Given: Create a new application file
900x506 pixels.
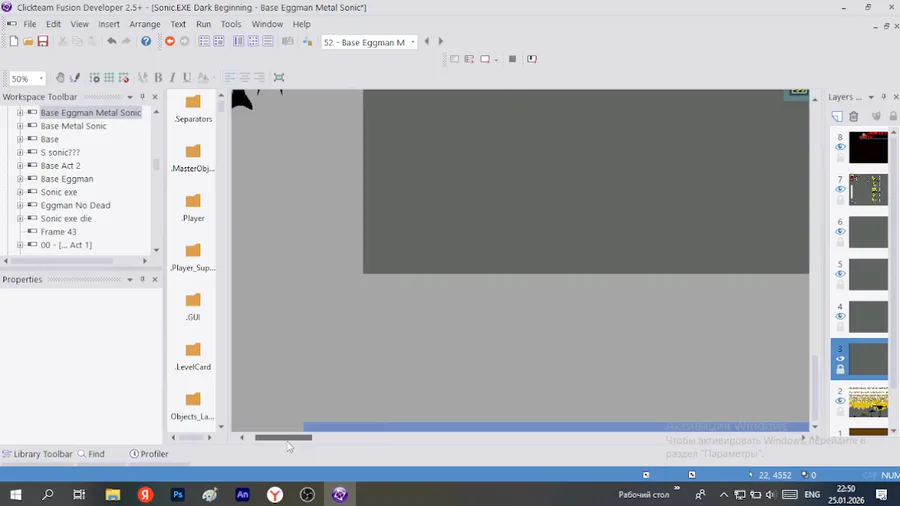Looking at the screenshot, I should pyautogui.click(x=14, y=41).
